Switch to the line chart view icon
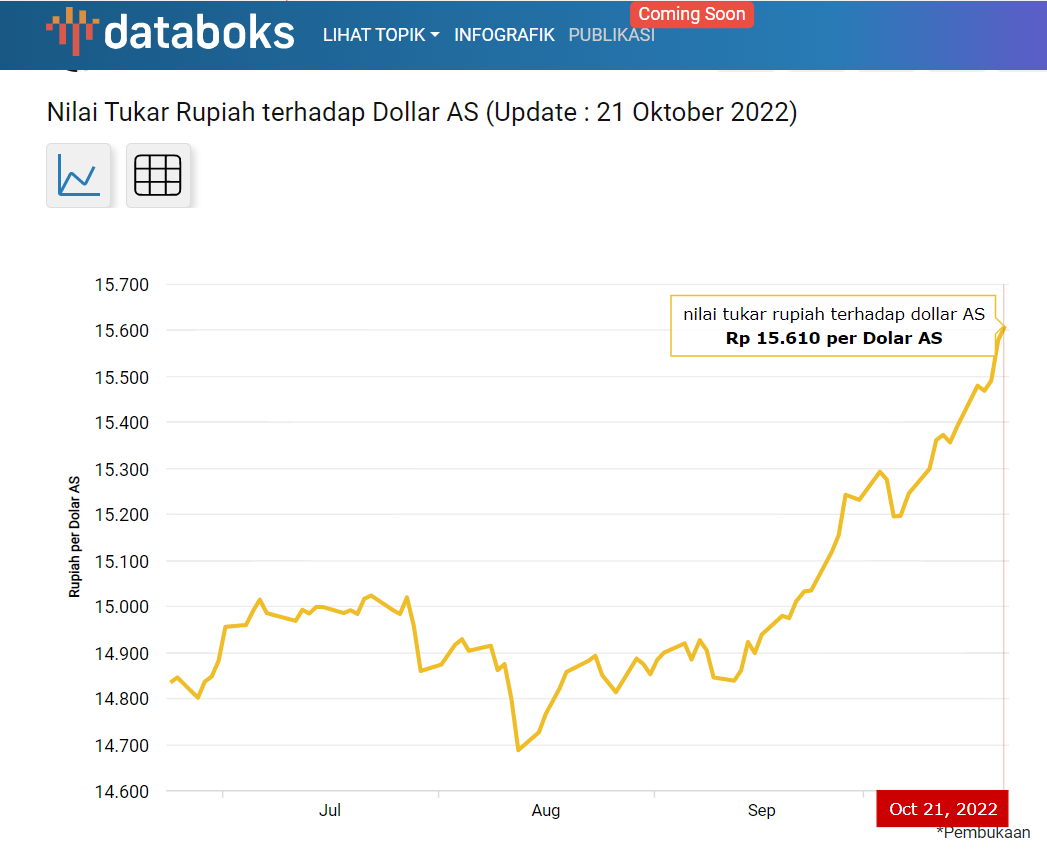Screen dimensions: 1047x854 [x=78, y=175]
